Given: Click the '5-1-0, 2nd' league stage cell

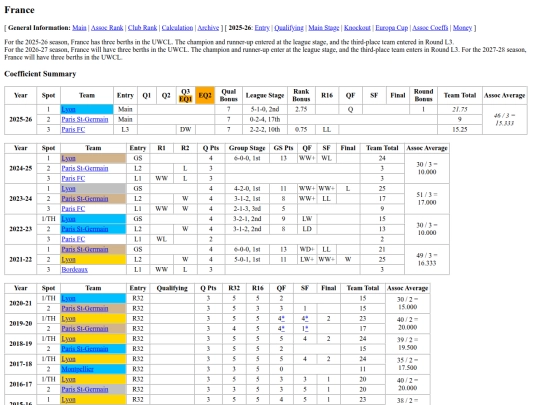Looking at the screenshot, I should (x=264, y=110).
